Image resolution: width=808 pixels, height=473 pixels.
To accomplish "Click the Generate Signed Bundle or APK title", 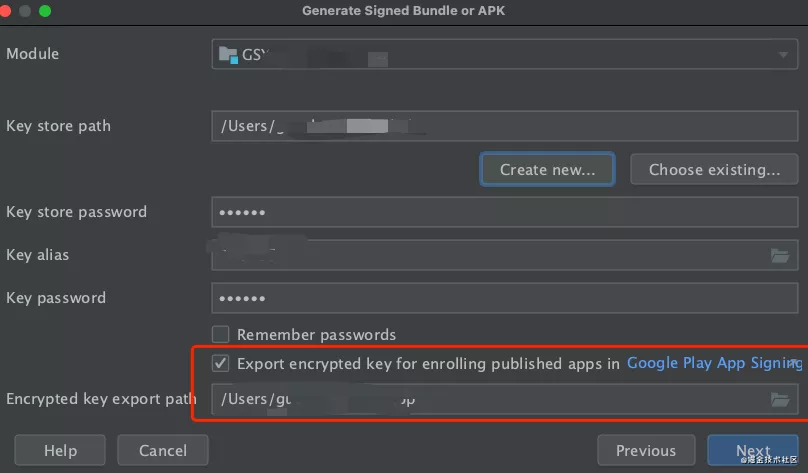I will 403,11.
